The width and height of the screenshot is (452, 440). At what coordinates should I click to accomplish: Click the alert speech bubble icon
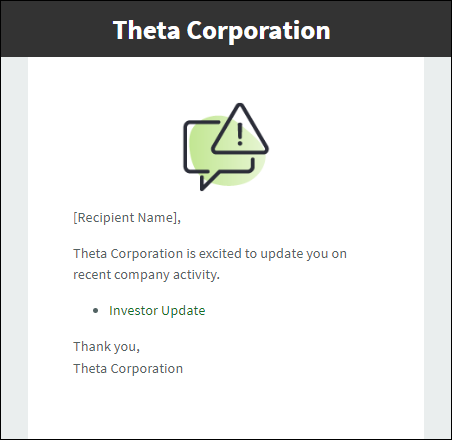pos(226,147)
